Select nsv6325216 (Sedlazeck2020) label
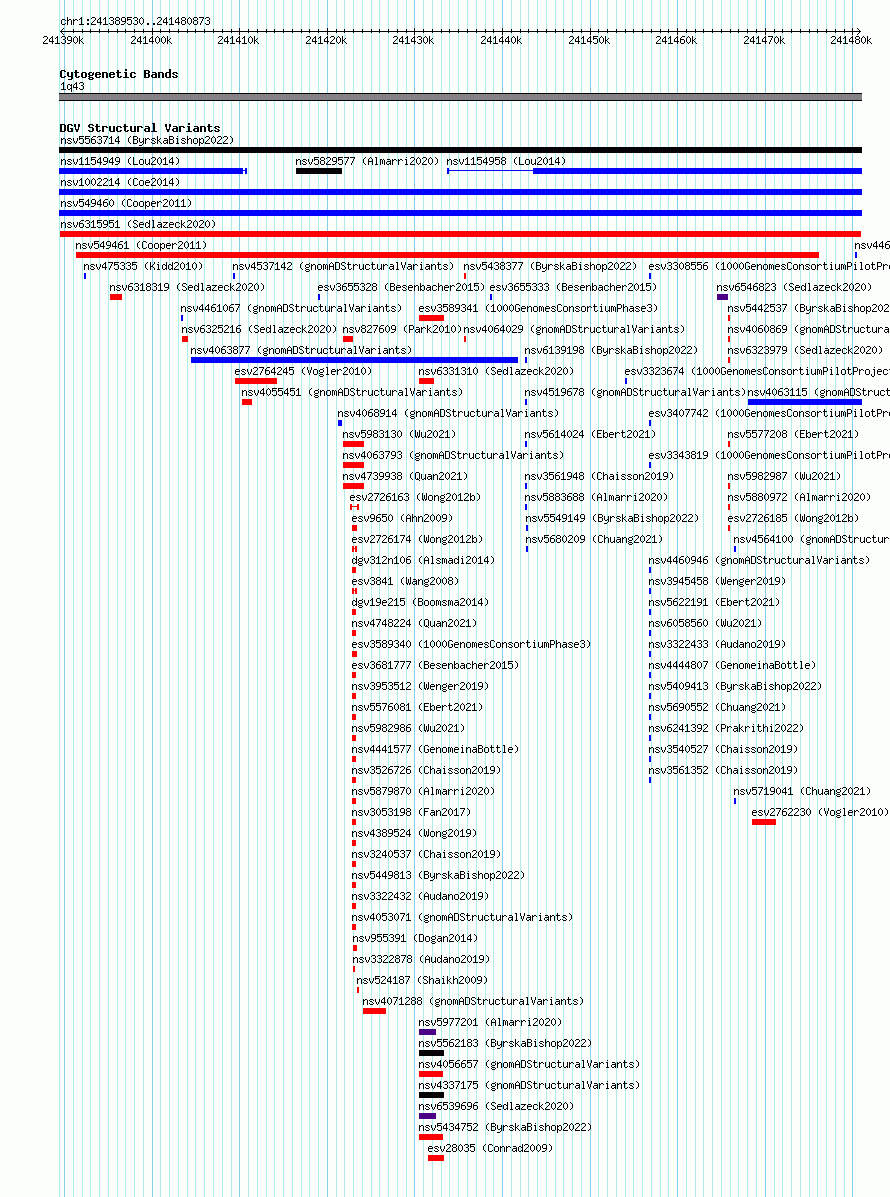The image size is (890, 1197). [x=259, y=329]
